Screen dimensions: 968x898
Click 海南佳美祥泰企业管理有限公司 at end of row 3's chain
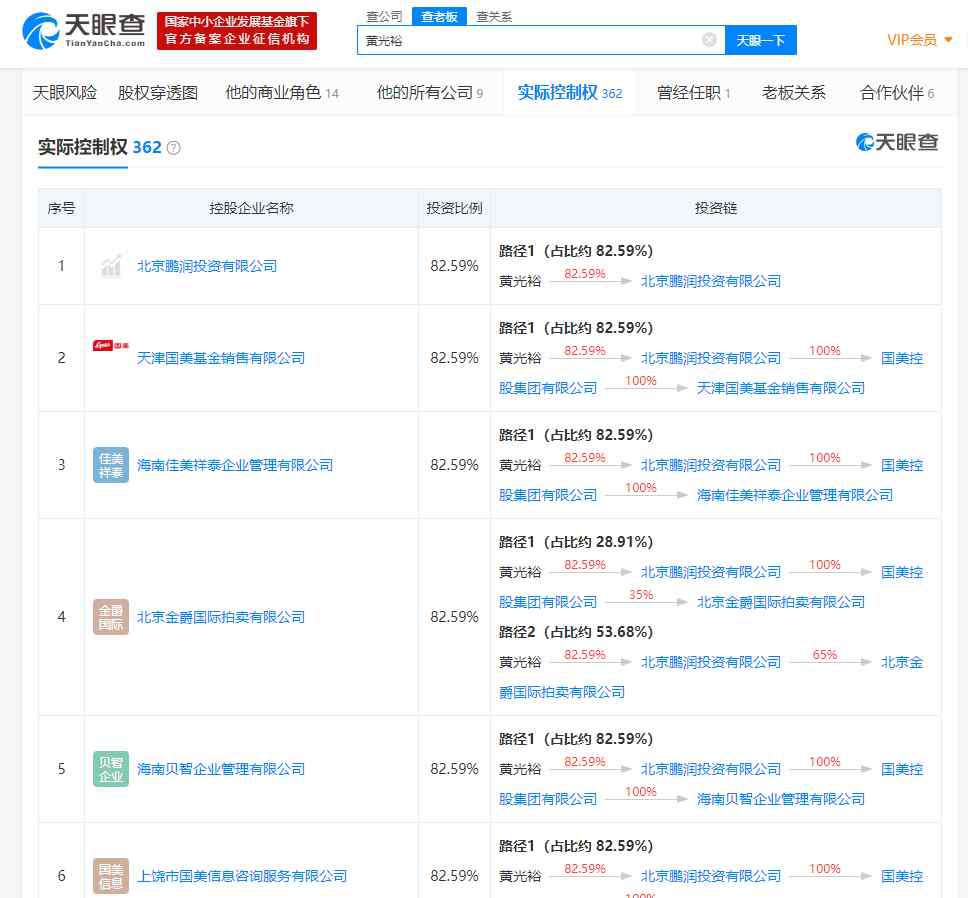click(x=795, y=495)
